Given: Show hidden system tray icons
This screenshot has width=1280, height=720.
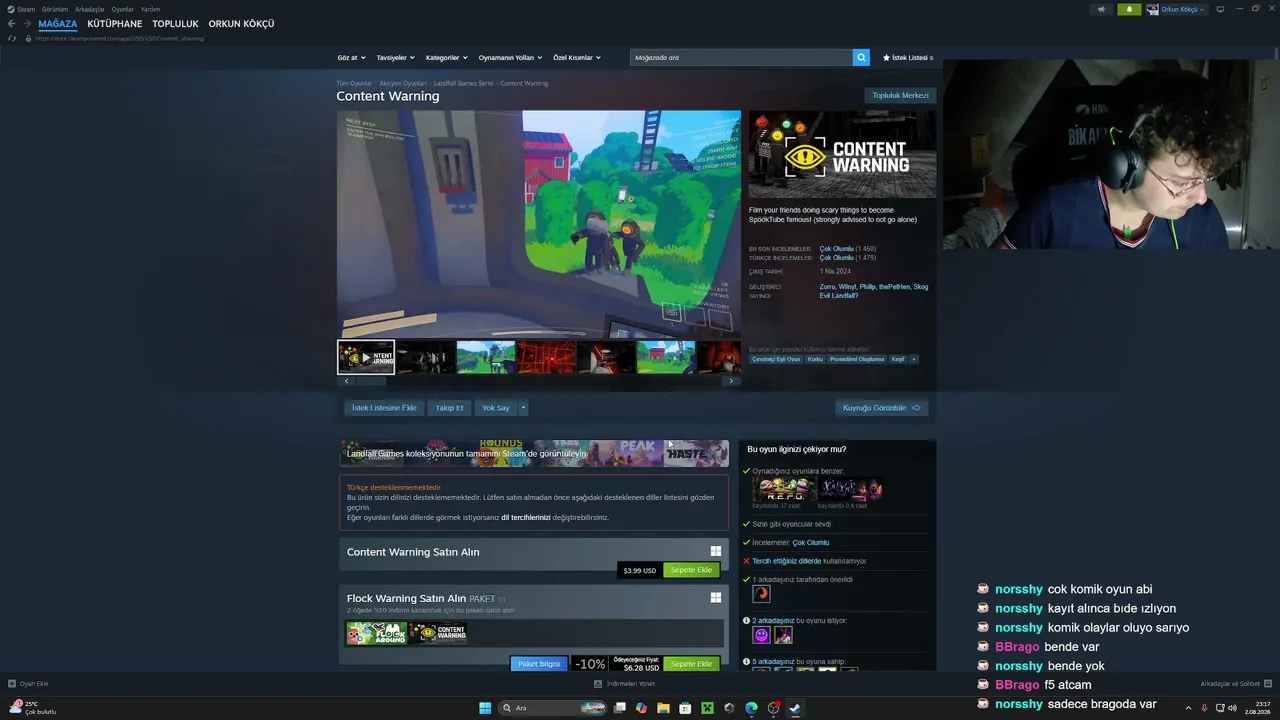Looking at the screenshot, I should point(1189,708).
